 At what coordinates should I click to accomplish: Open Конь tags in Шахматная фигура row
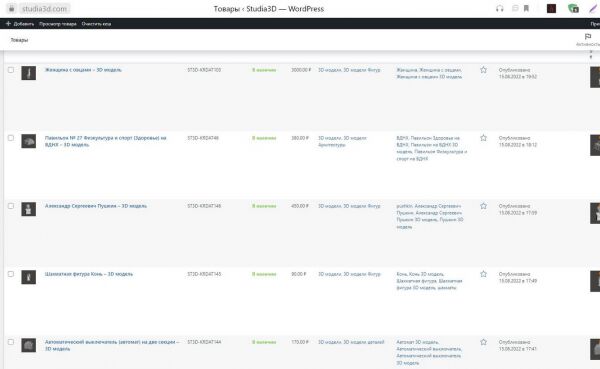pyautogui.click(x=429, y=281)
